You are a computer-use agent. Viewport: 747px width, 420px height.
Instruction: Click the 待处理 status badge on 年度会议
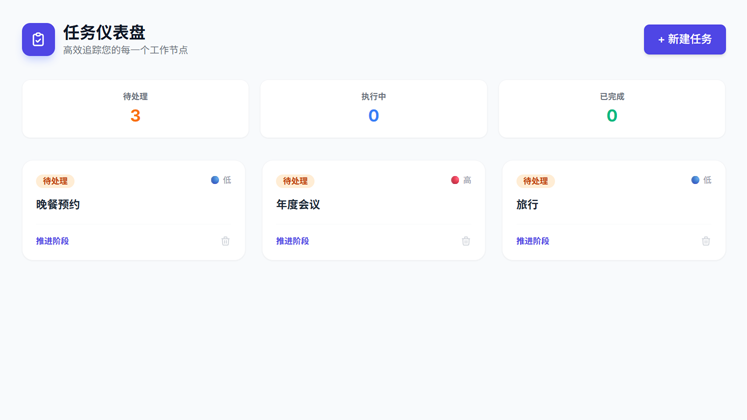pos(295,181)
